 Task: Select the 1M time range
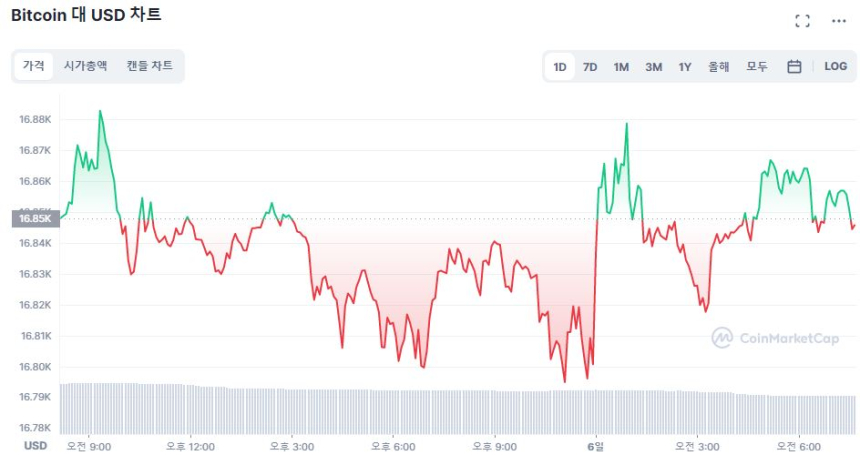pyautogui.click(x=621, y=67)
